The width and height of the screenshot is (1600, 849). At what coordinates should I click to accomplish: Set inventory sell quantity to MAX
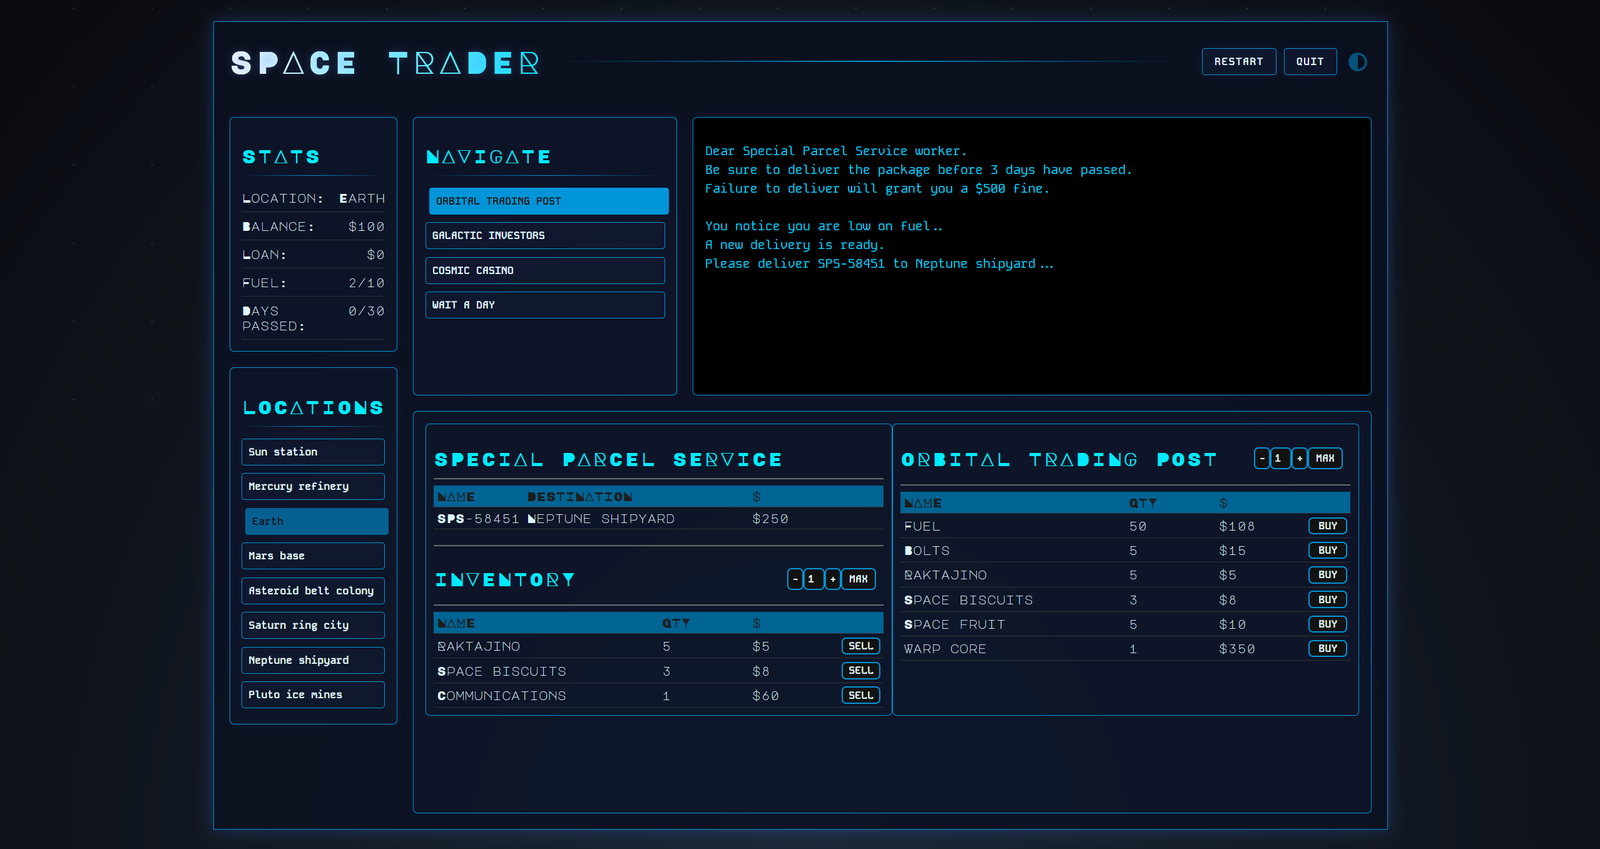point(858,579)
